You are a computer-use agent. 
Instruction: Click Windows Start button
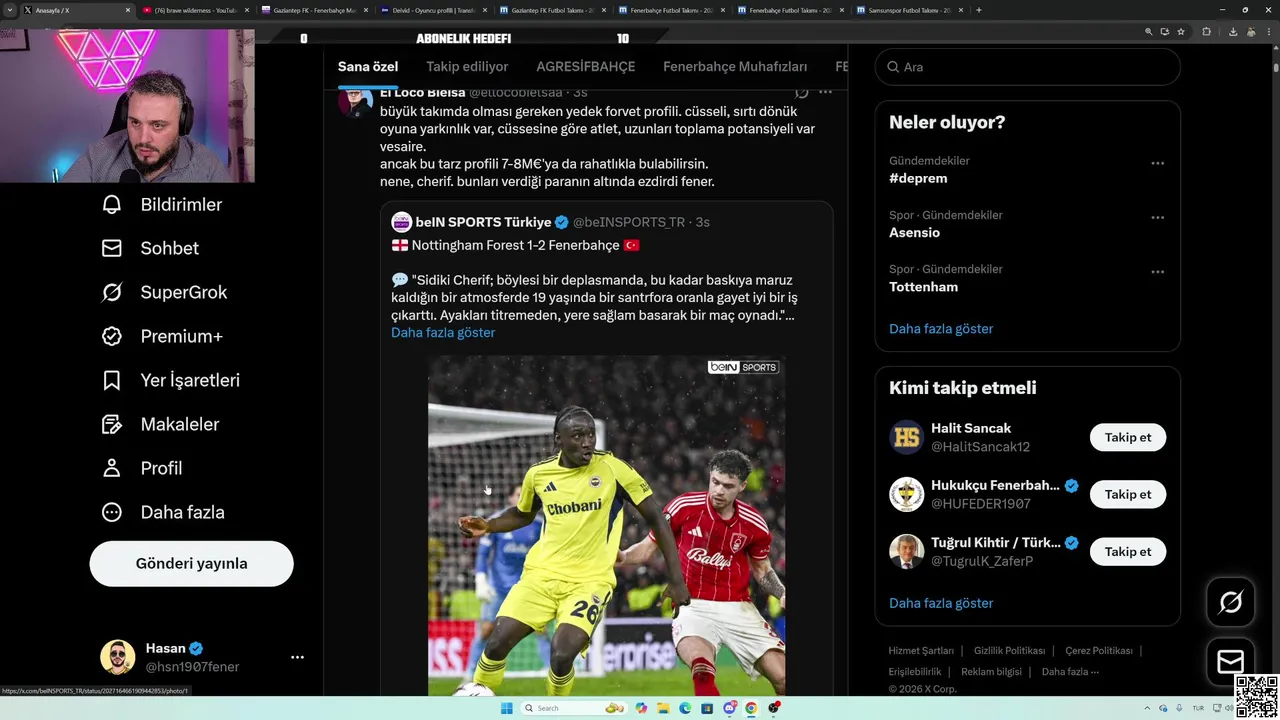pos(507,708)
